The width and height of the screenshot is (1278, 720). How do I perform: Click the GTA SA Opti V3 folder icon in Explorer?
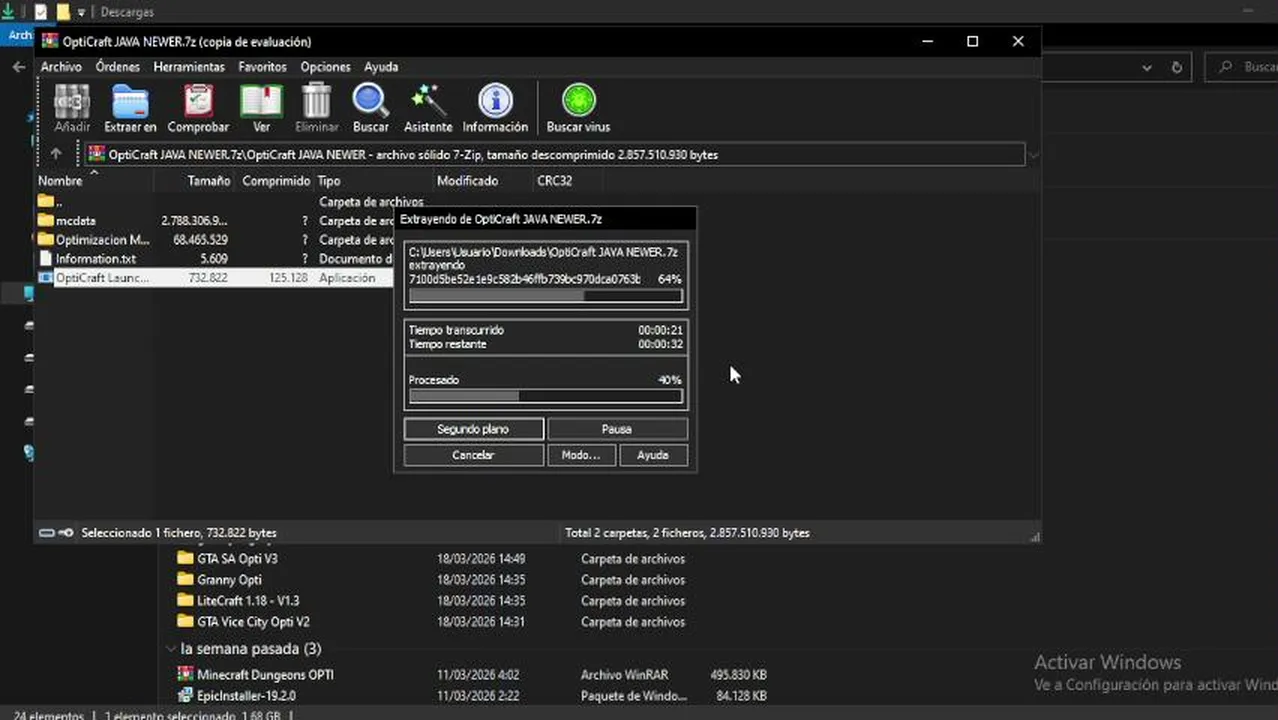coord(185,558)
